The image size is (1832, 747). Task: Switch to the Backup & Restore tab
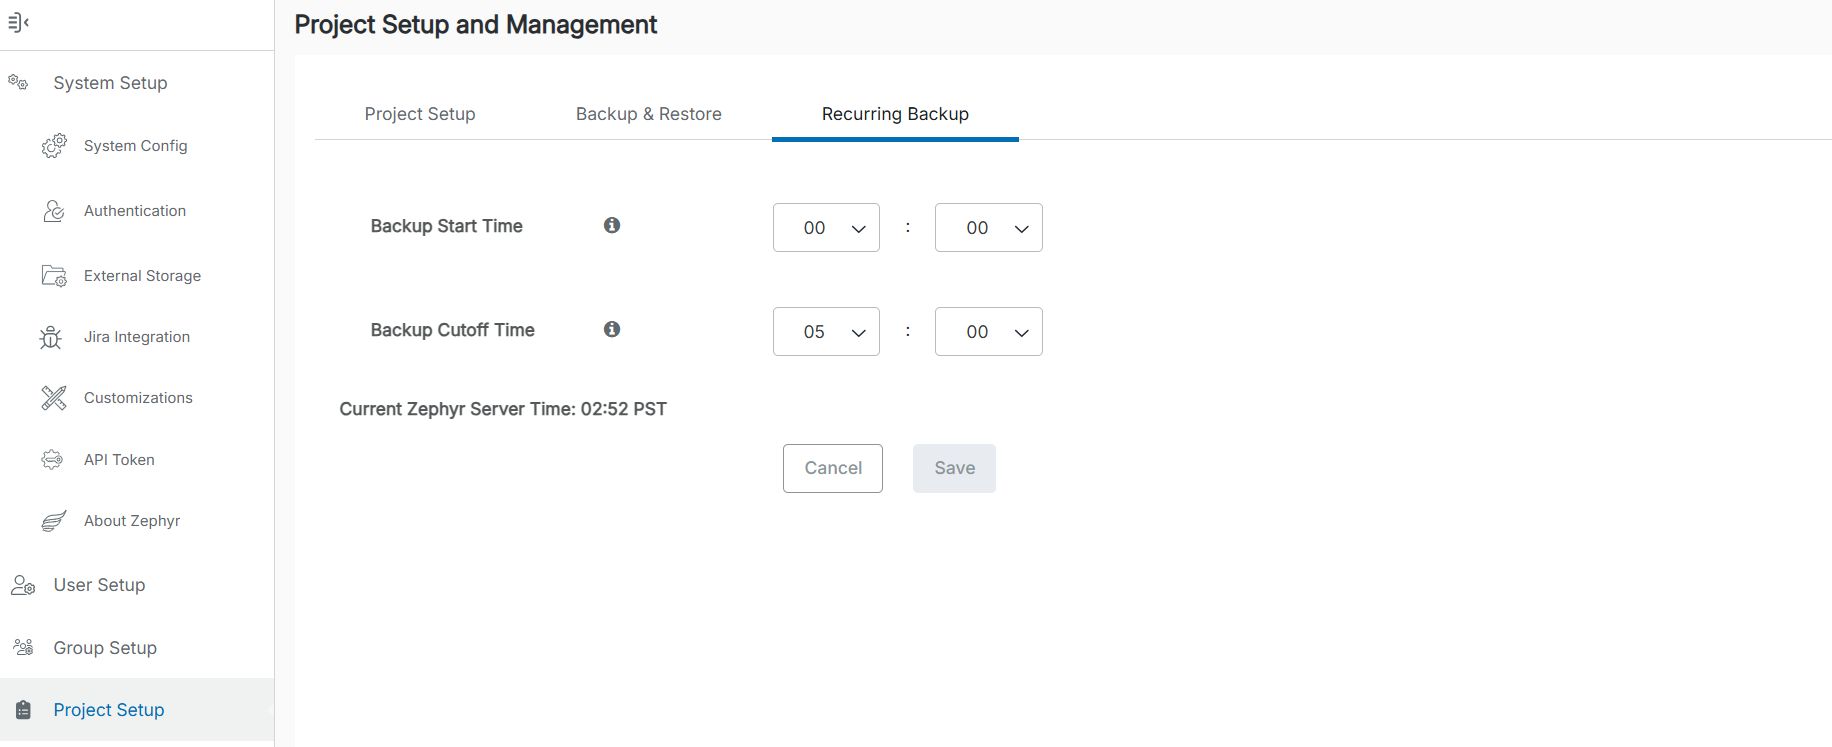648,114
